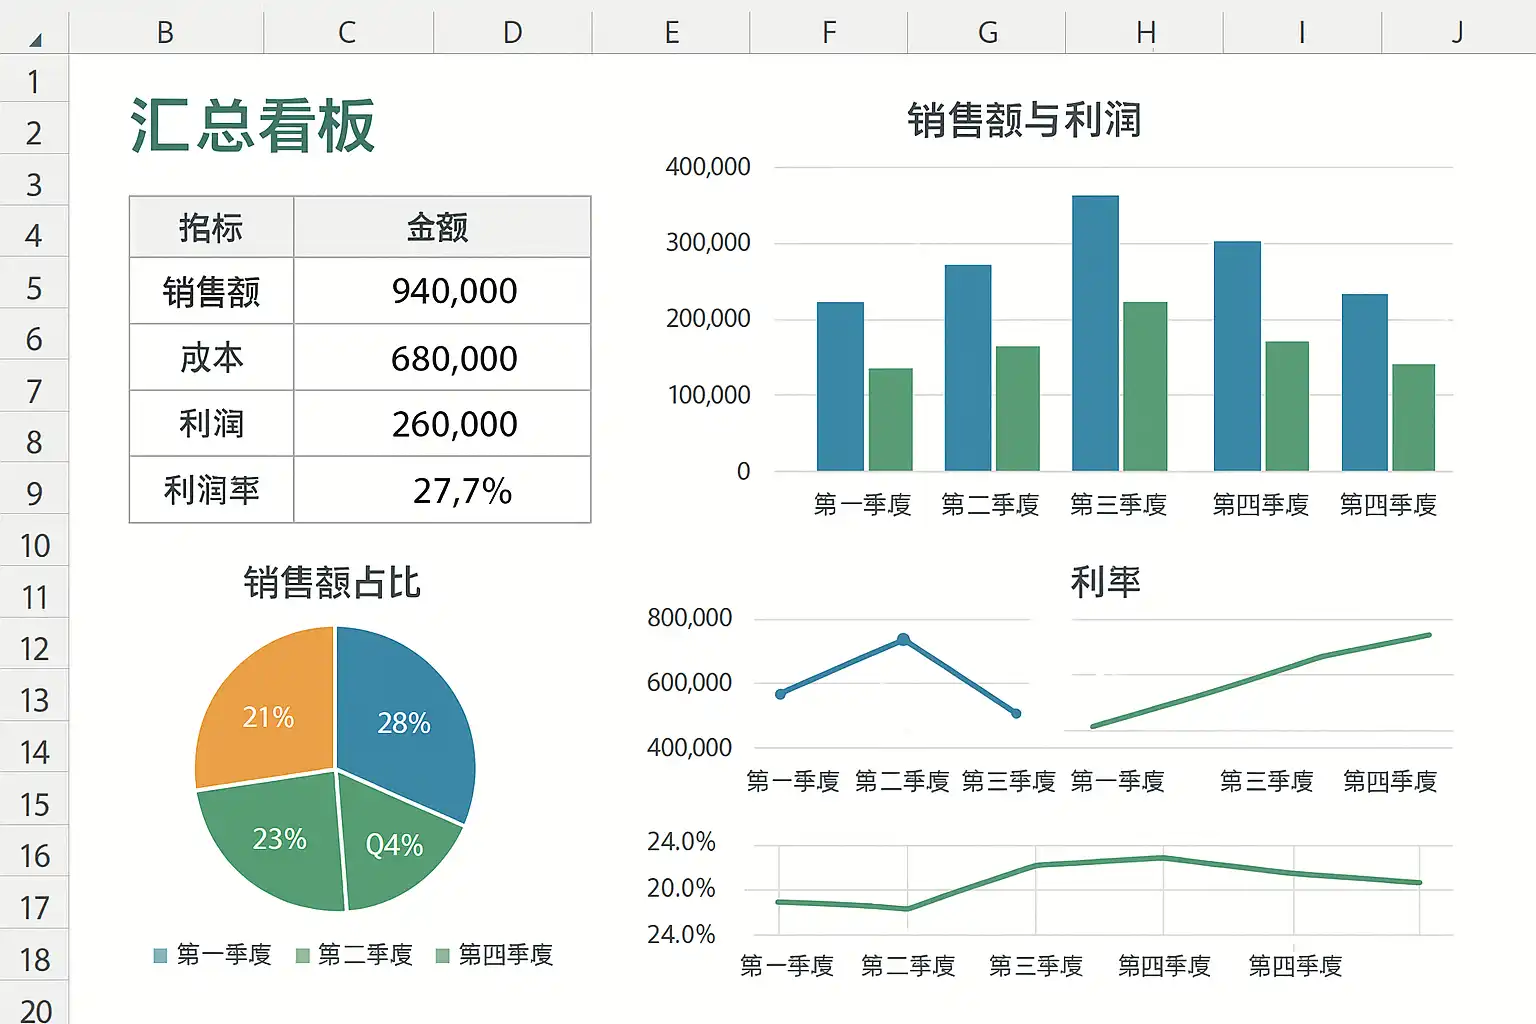Click the 利率 chart title

click(1105, 581)
